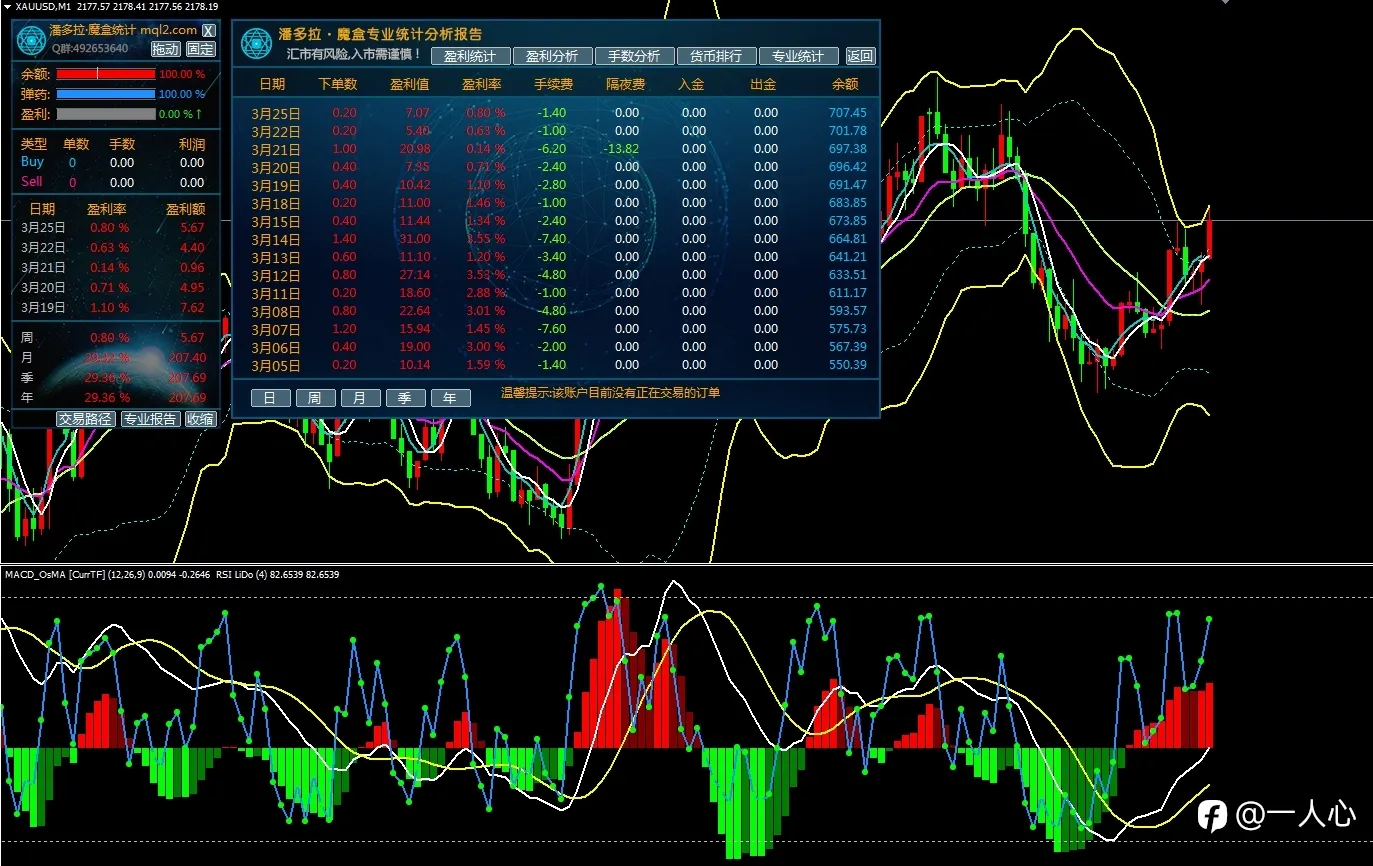The width and height of the screenshot is (1373, 866).
Task: Click the hexagram logo icon in the report window
Action: (x=258, y=44)
